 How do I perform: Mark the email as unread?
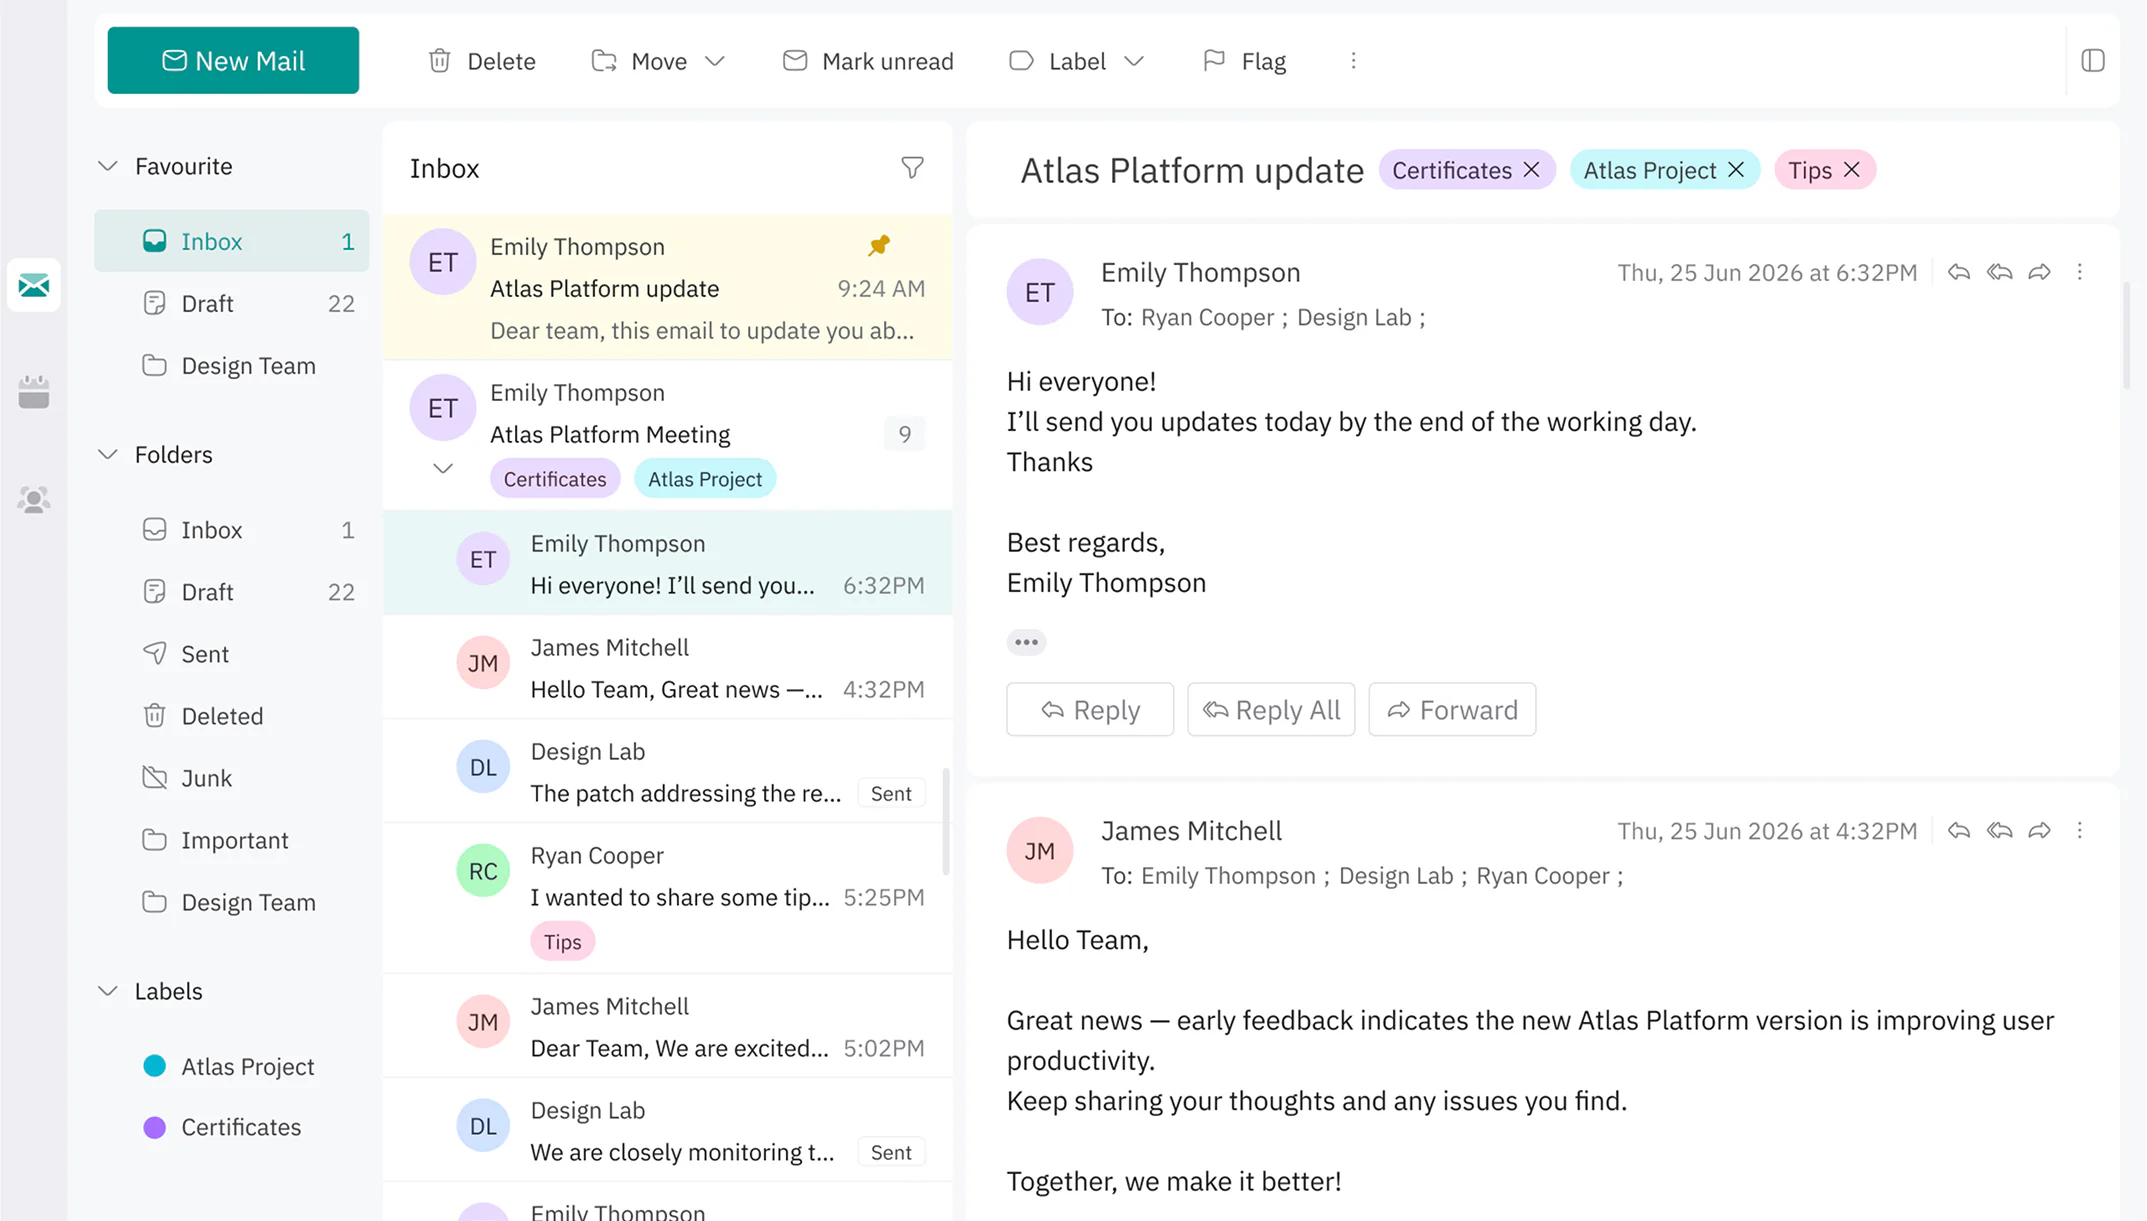pos(868,61)
